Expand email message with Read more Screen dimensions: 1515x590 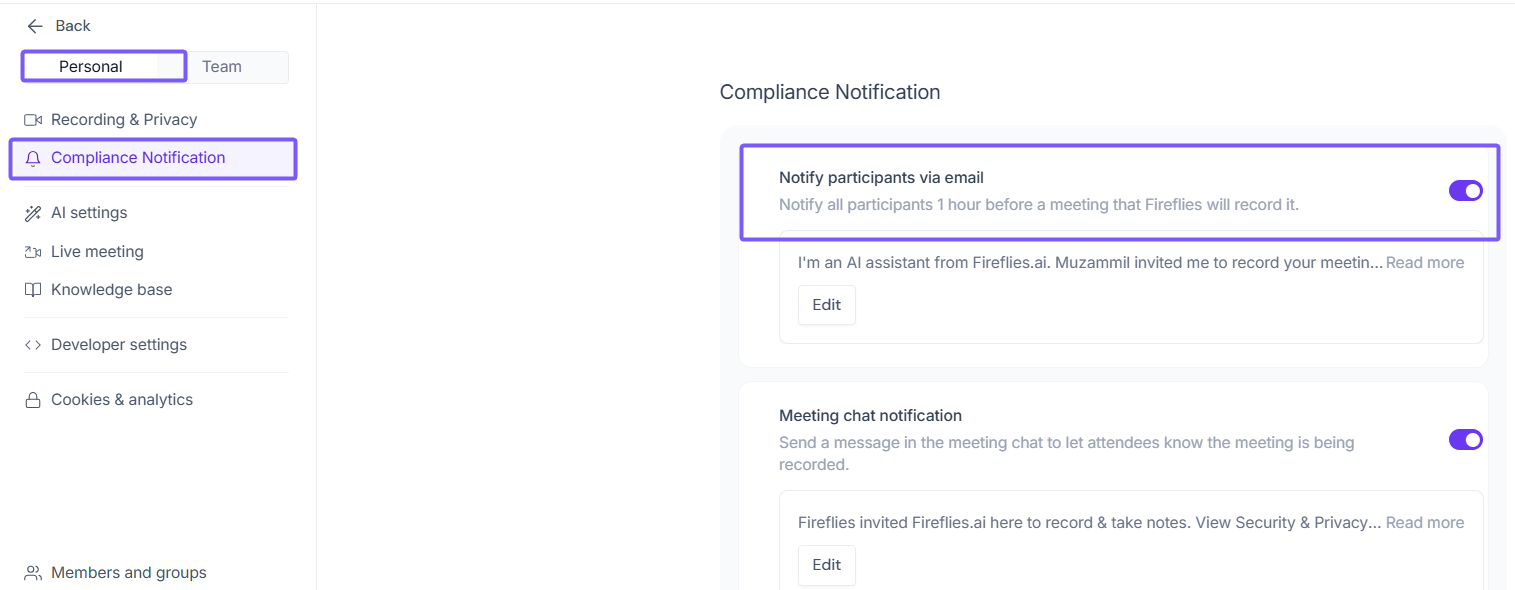[1424, 263]
